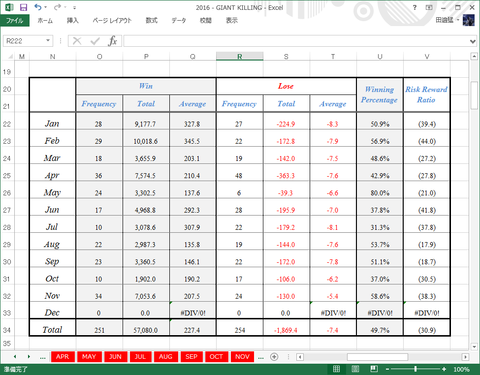Open the Customize Quick Access Toolbar dropdown
Image resolution: width=480 pixels, height=375 pixels.
coord(74,8)
